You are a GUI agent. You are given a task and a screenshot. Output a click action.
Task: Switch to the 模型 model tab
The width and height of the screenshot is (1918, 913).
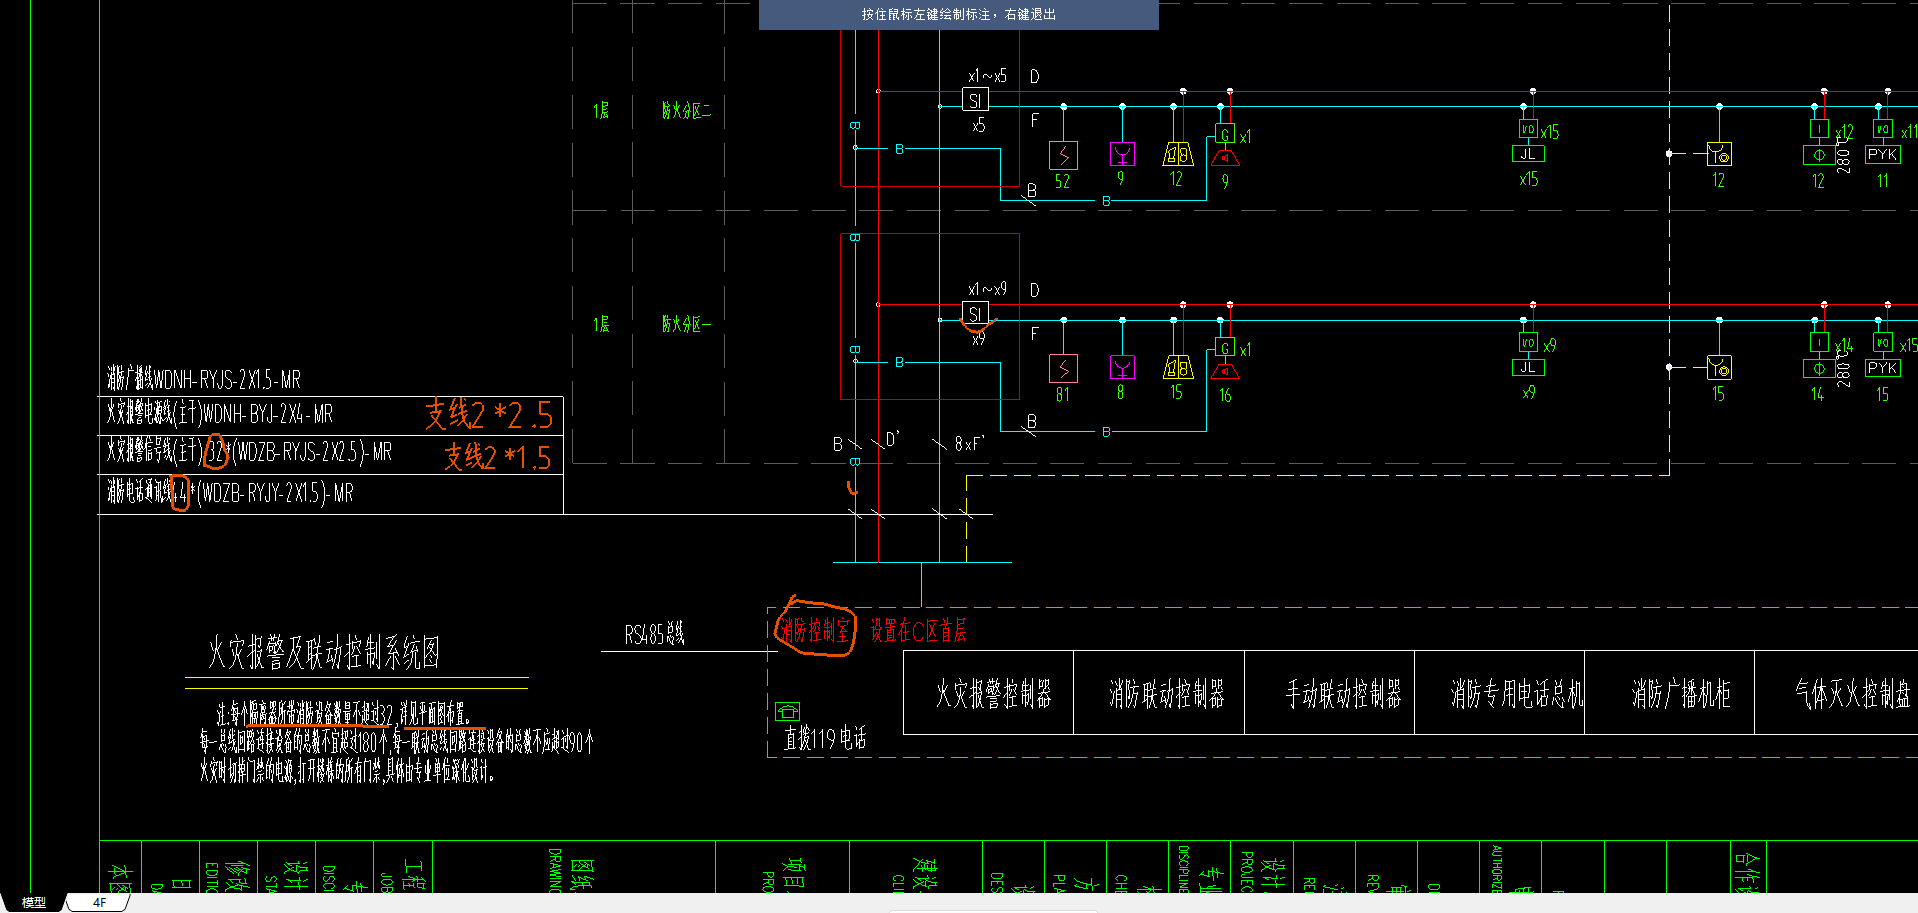click(x=34, y=902)
